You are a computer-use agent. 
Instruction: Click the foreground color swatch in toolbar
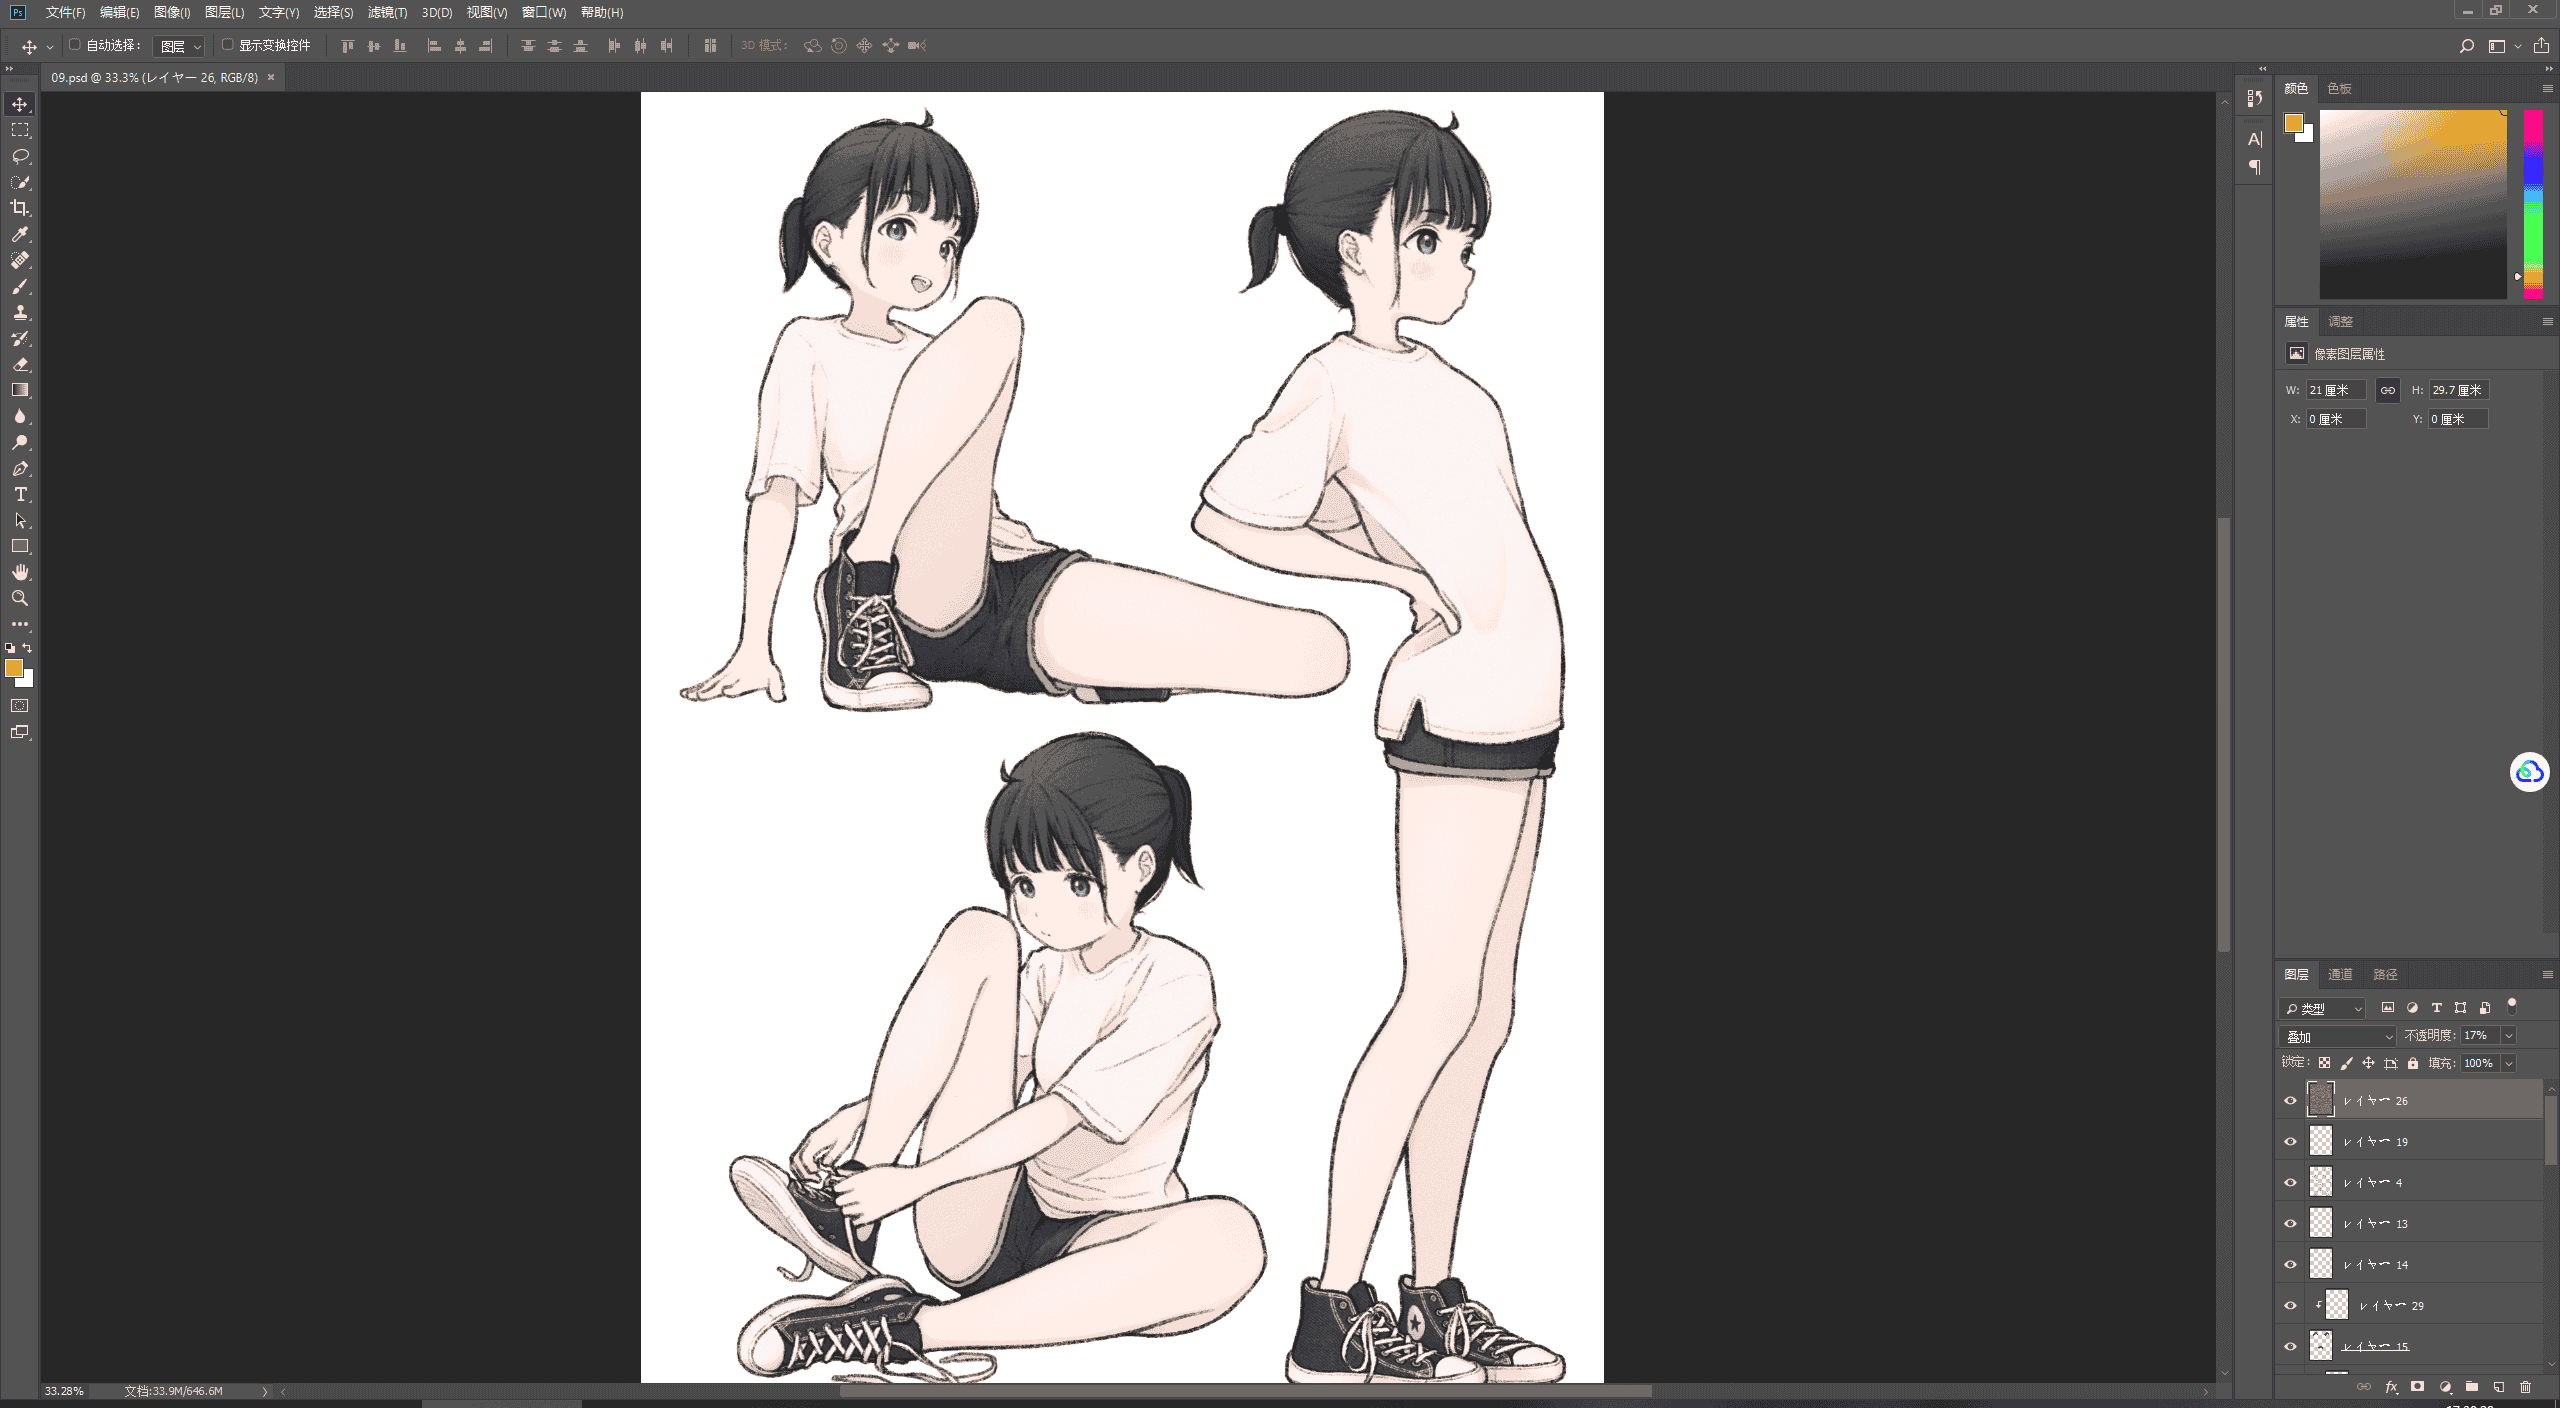point(14,668)
